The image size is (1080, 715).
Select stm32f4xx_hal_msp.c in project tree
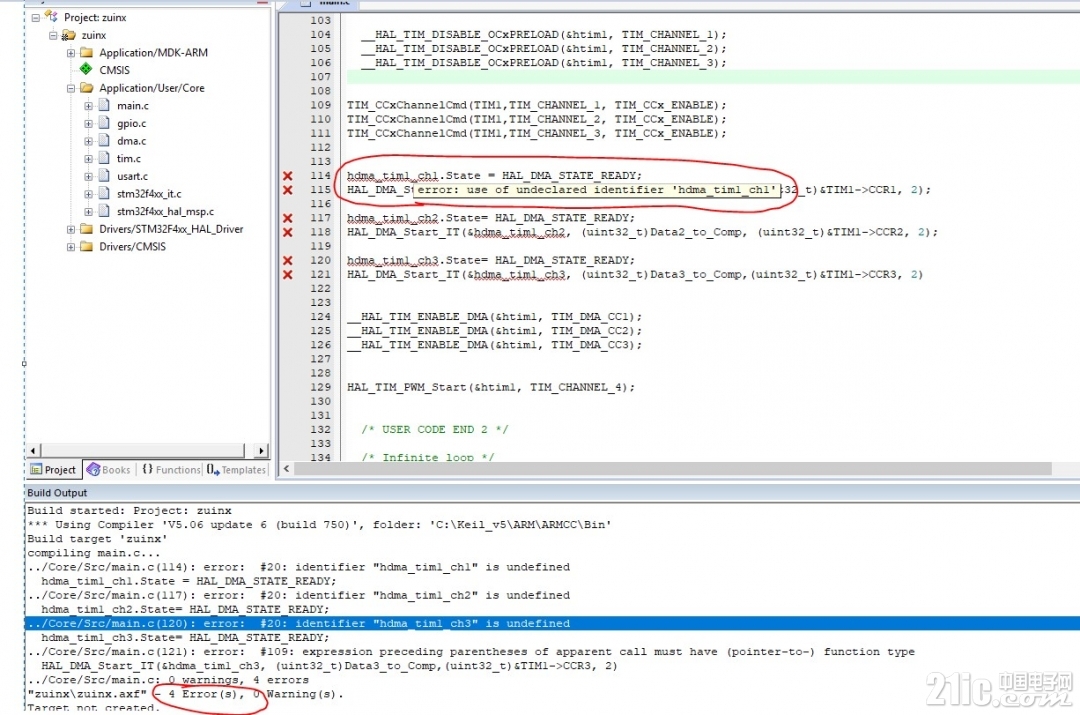(x=165, y=211)
